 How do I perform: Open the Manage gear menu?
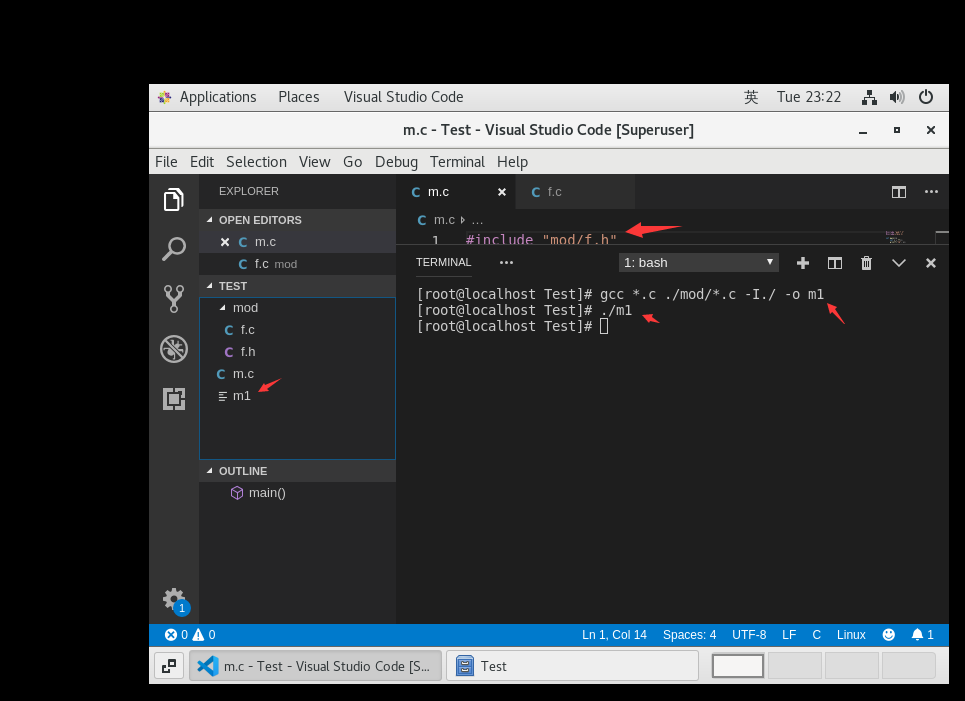point(174,597)
